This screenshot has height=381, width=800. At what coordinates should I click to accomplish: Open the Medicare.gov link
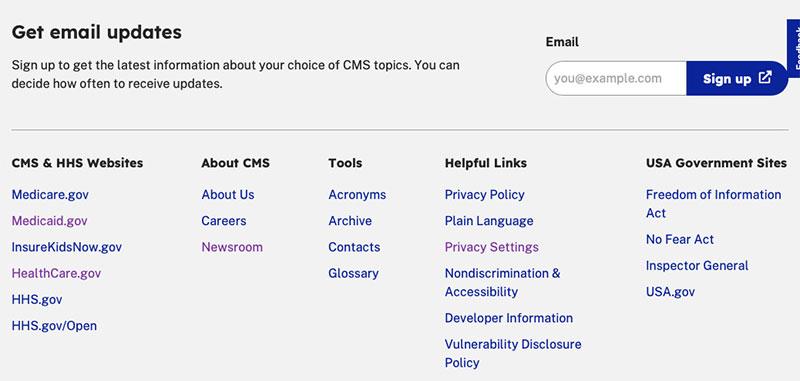click(50, 194)
